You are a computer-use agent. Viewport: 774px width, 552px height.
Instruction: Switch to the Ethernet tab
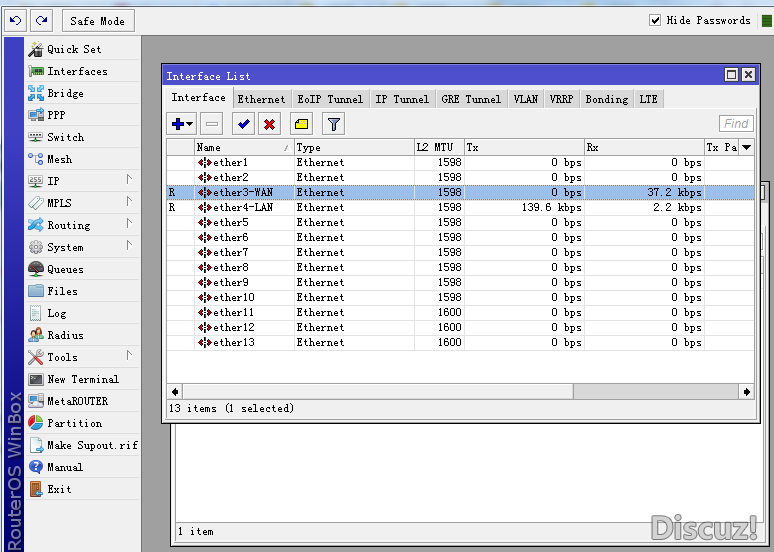point(261,99)
